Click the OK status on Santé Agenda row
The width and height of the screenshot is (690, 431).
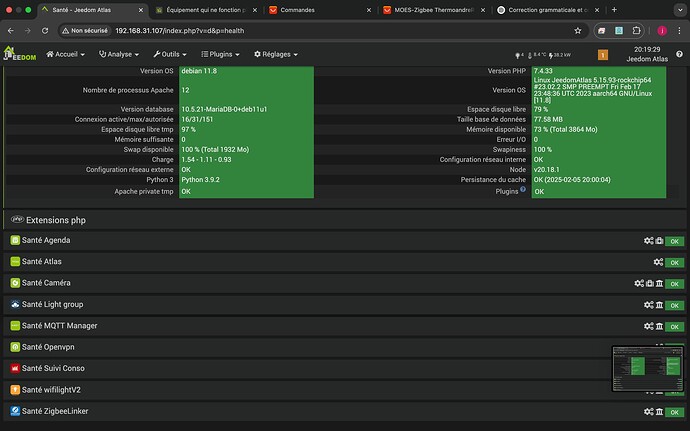(x=674, y=241)
